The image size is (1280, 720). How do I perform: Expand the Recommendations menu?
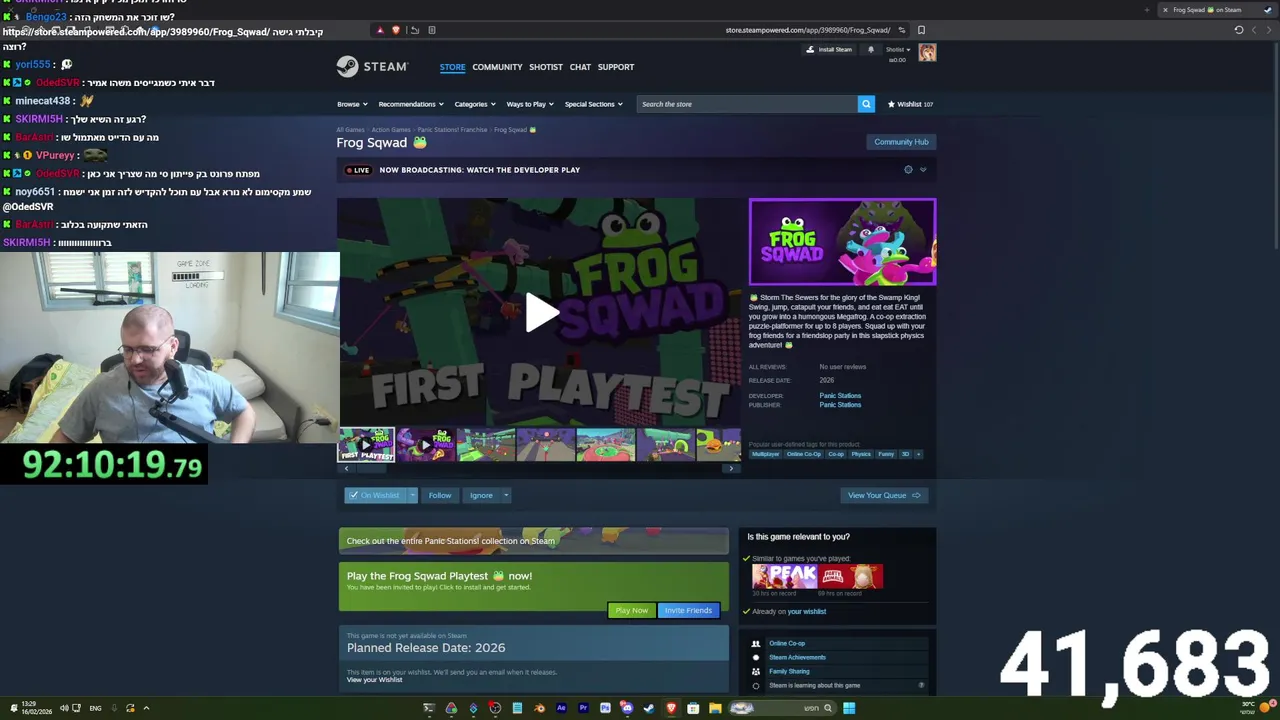pyautogui.click(x=410, y=104)
